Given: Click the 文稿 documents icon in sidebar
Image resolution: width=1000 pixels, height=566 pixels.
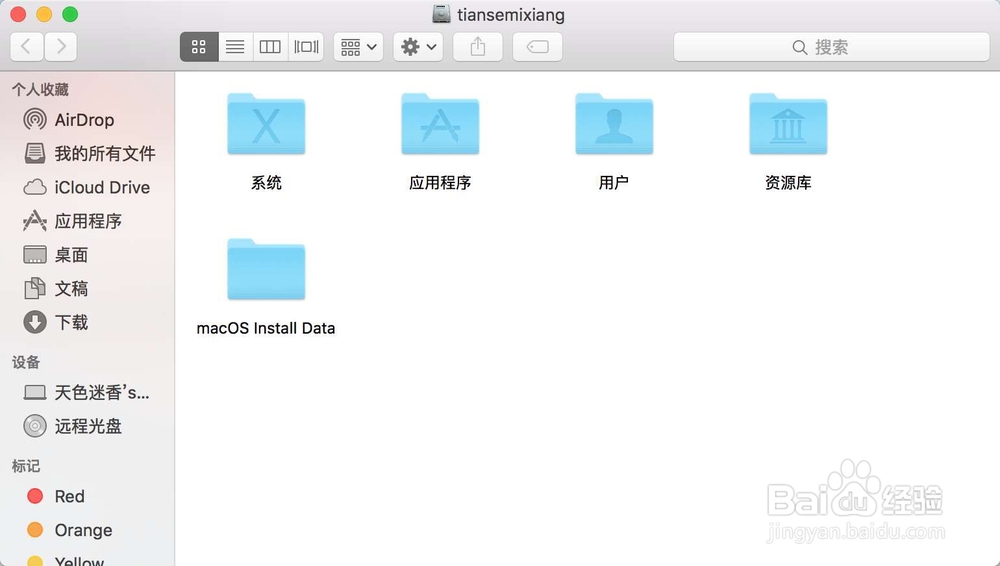Looking at the screenshot, I should coord(35,288).
